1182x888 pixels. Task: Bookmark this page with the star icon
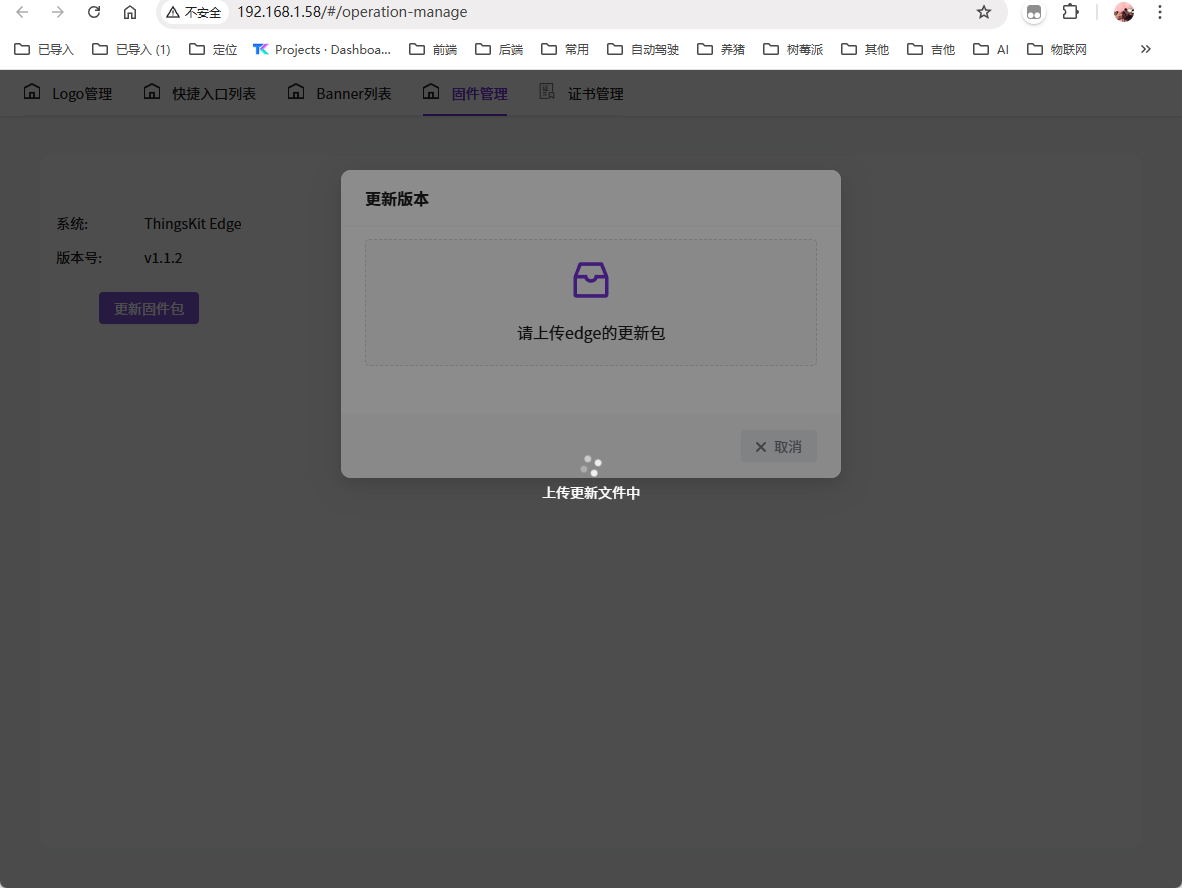pos(984,12)
